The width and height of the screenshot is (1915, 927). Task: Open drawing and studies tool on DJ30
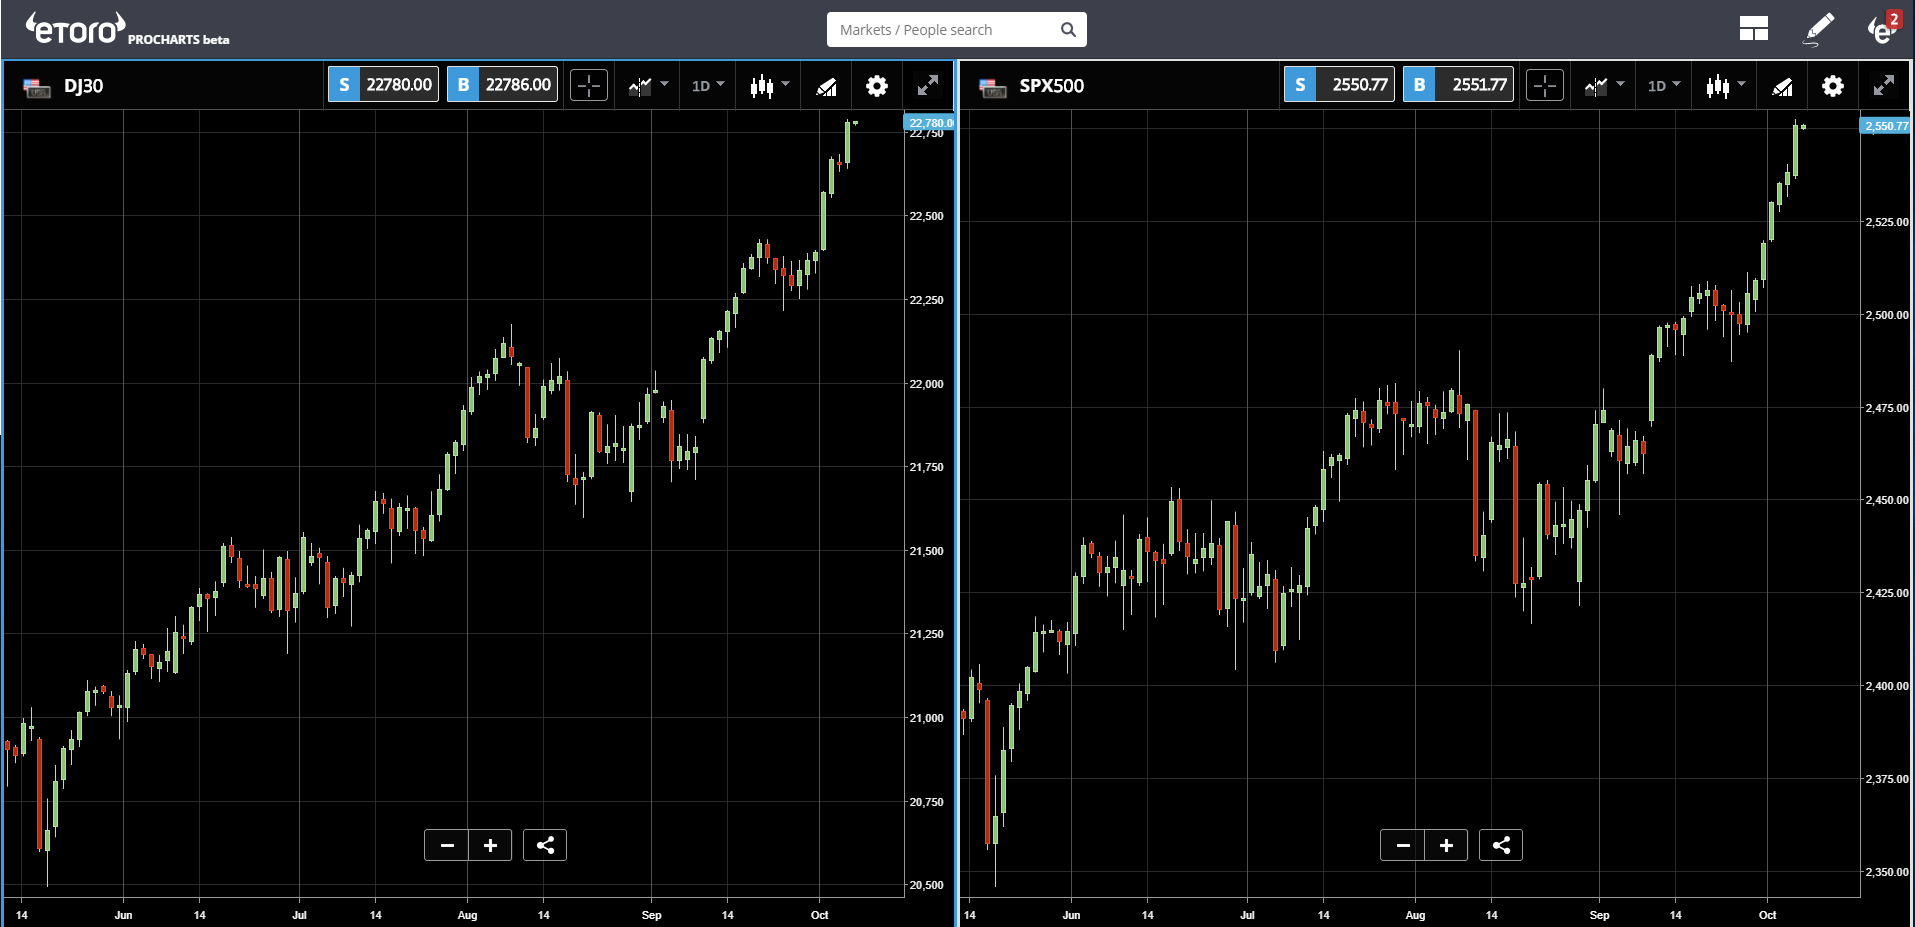826,87
